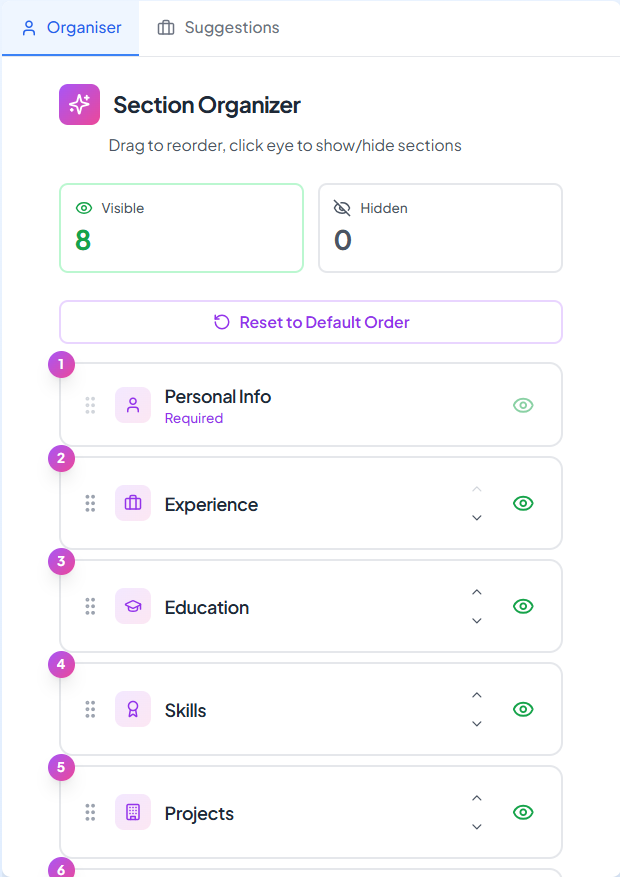Click the Skills ribbon badge icon
The image size is (620, 877).
pyautogui.click(x=132, y=709)
